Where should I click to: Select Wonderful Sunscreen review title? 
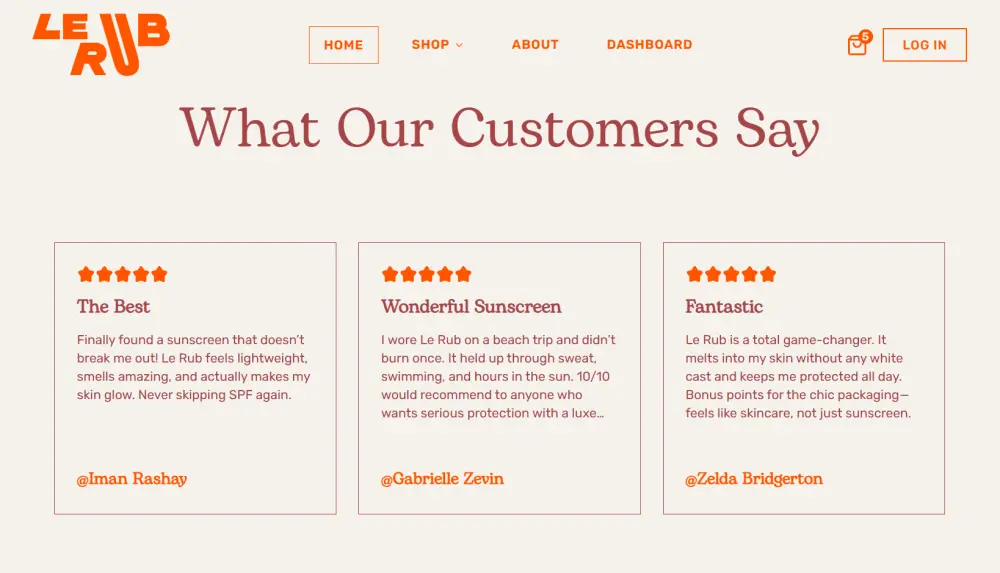click(471, 306)
